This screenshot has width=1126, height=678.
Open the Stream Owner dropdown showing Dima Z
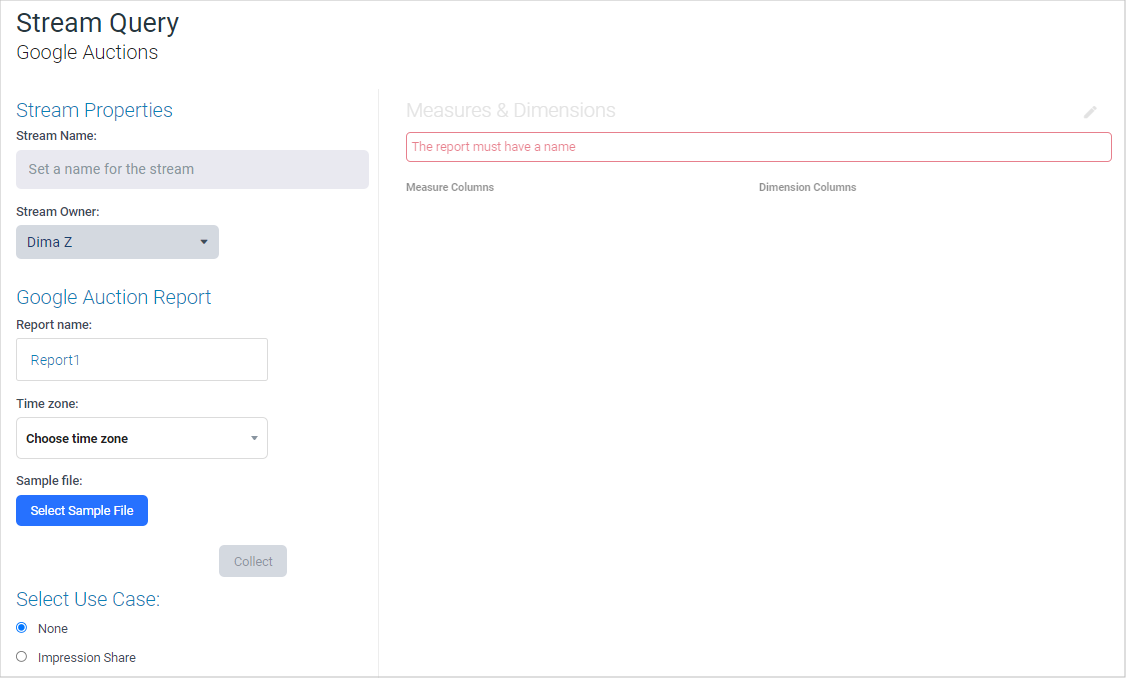[x=118, y=242]
